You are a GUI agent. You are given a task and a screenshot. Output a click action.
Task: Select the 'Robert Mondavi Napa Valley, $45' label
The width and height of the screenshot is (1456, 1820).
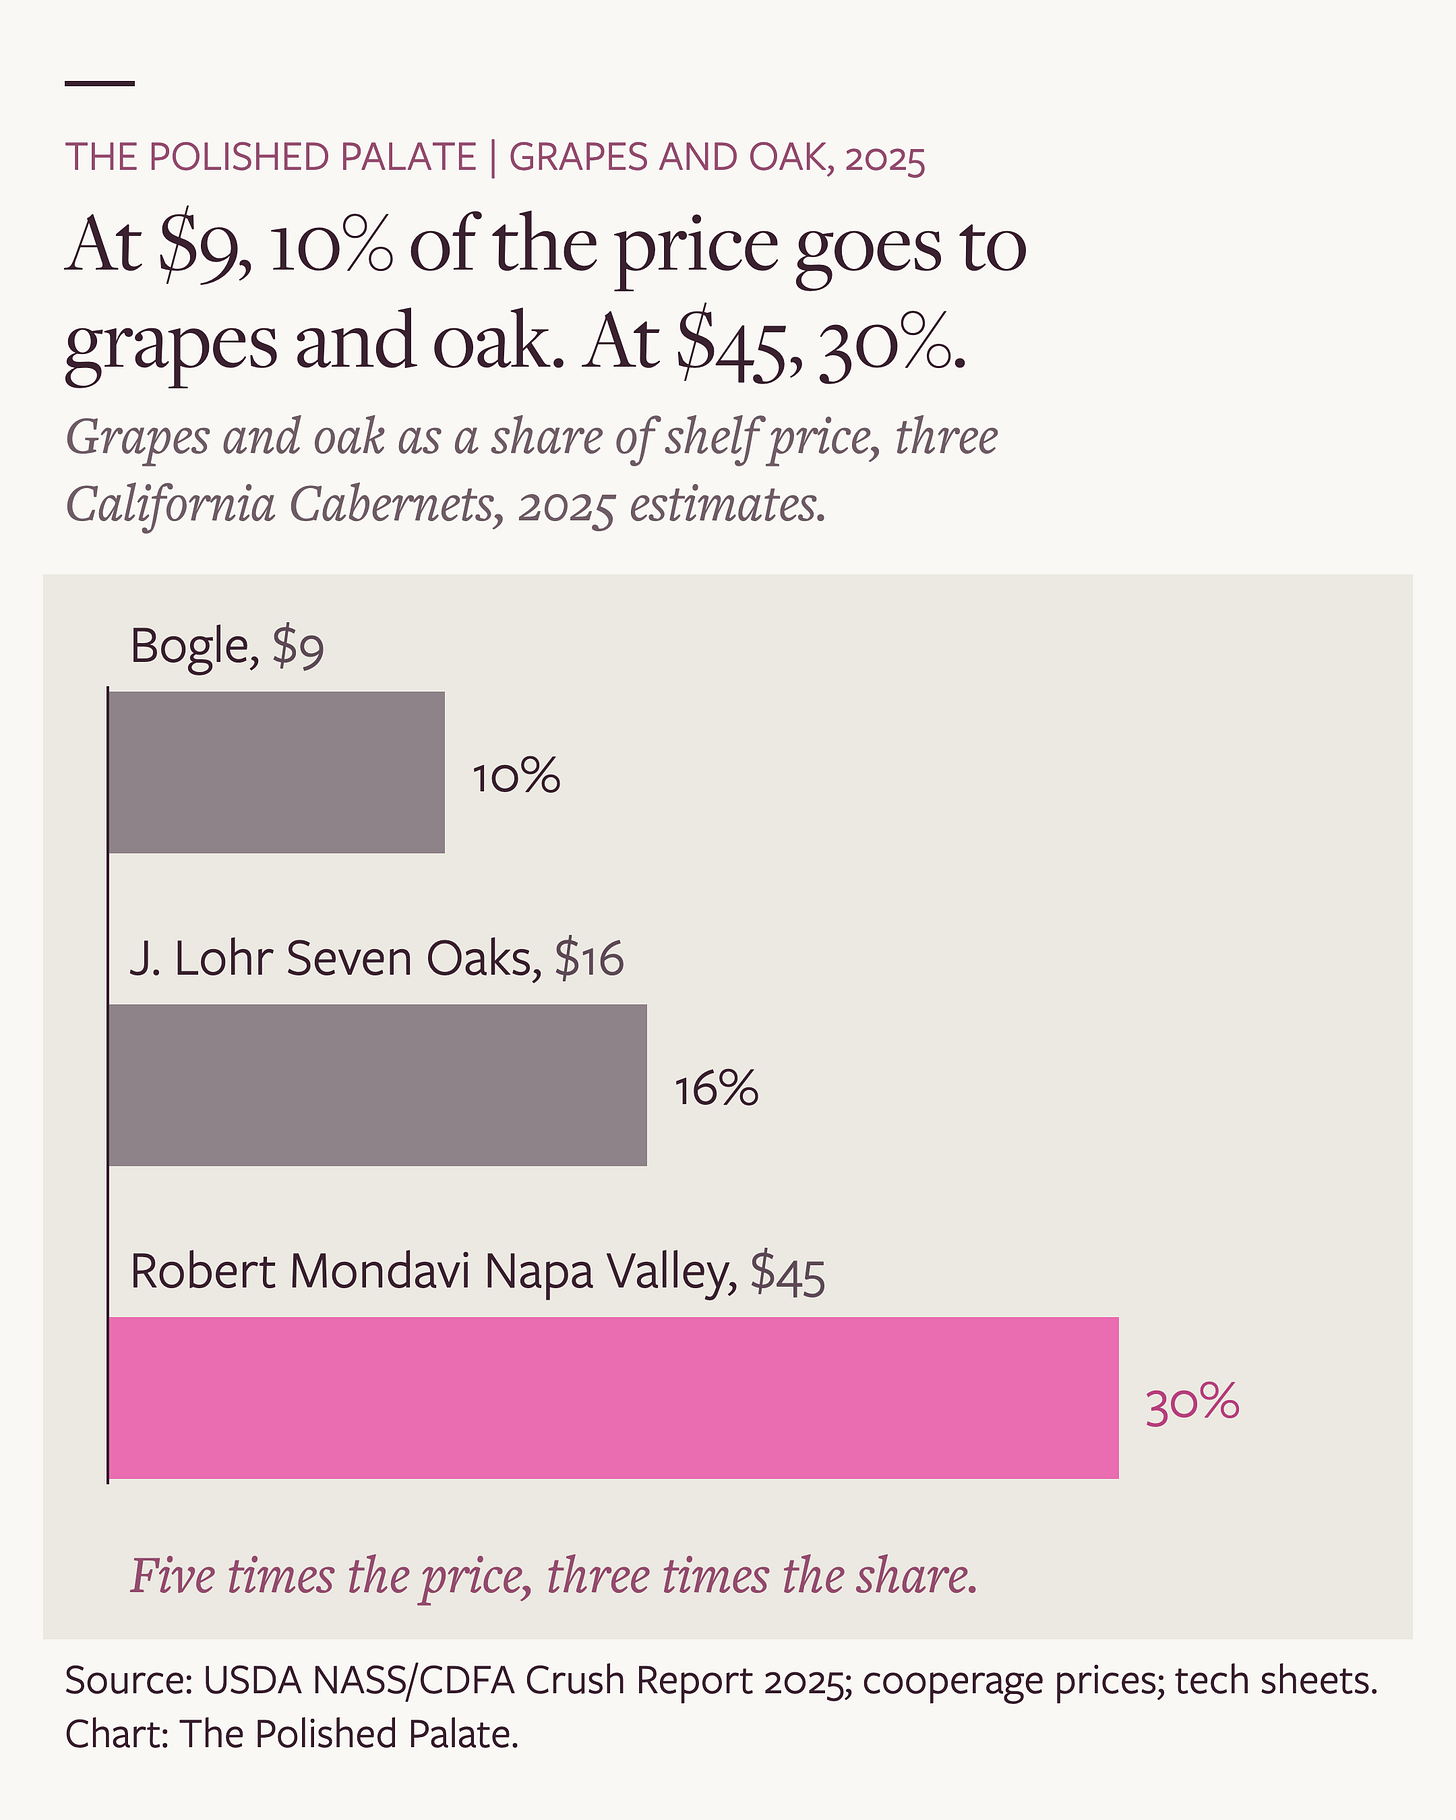point(478,1272)
